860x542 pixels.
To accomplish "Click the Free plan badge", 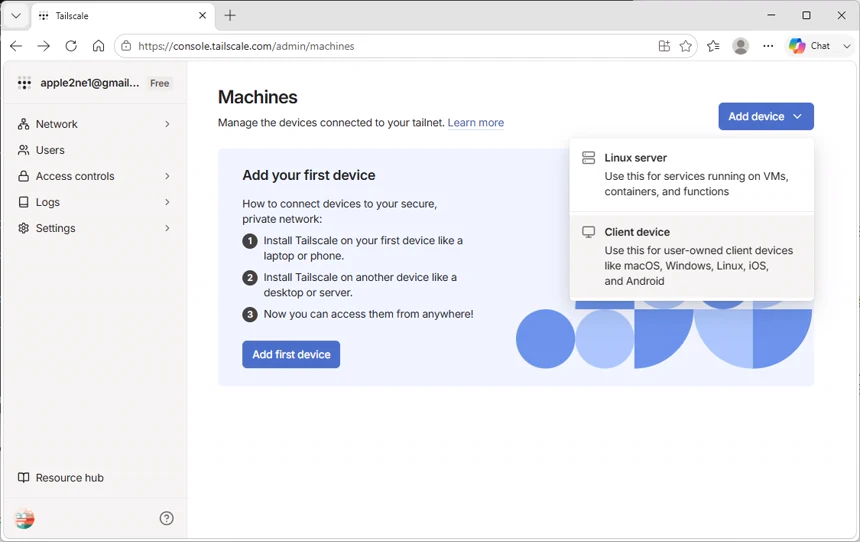I will [160, 83].
